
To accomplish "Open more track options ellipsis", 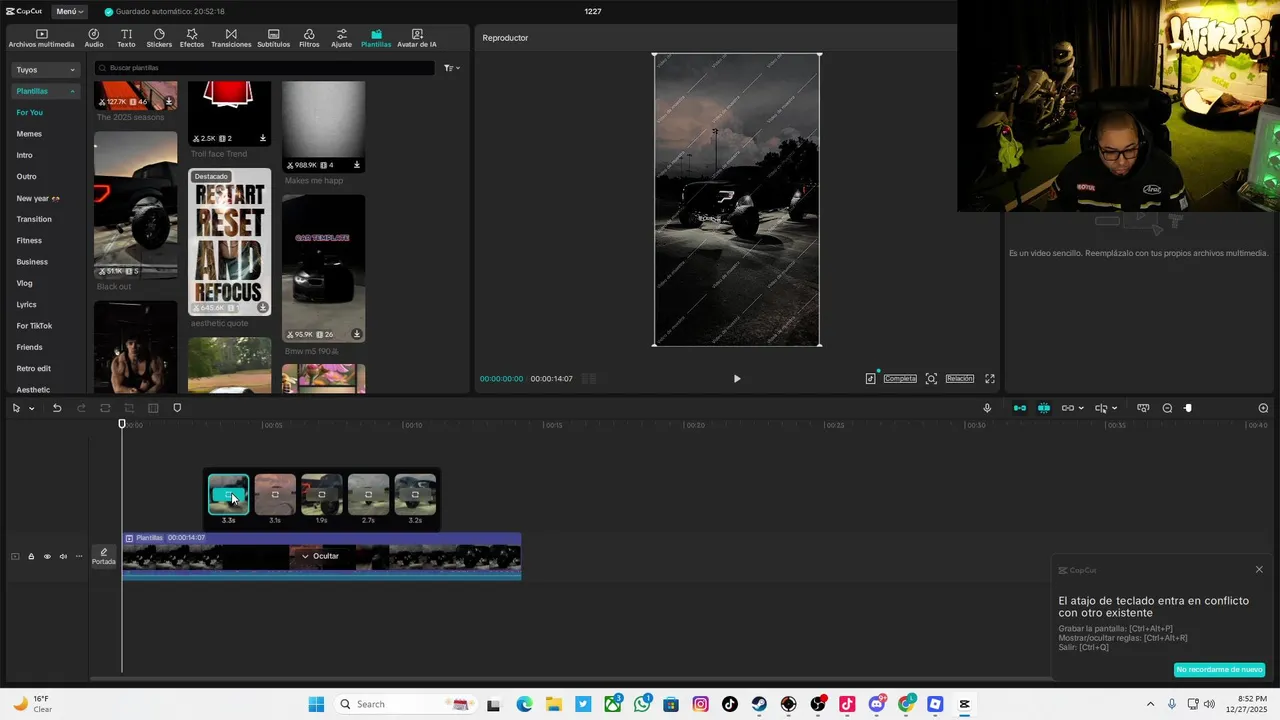I will pyautogui.click(x=79, y=557).
